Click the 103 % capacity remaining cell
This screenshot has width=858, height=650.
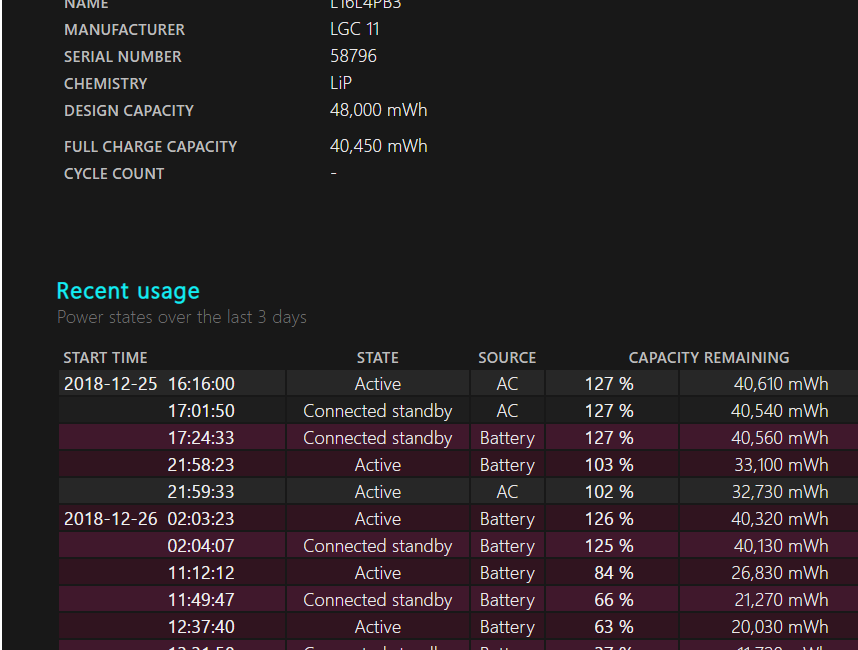(609, 465)
